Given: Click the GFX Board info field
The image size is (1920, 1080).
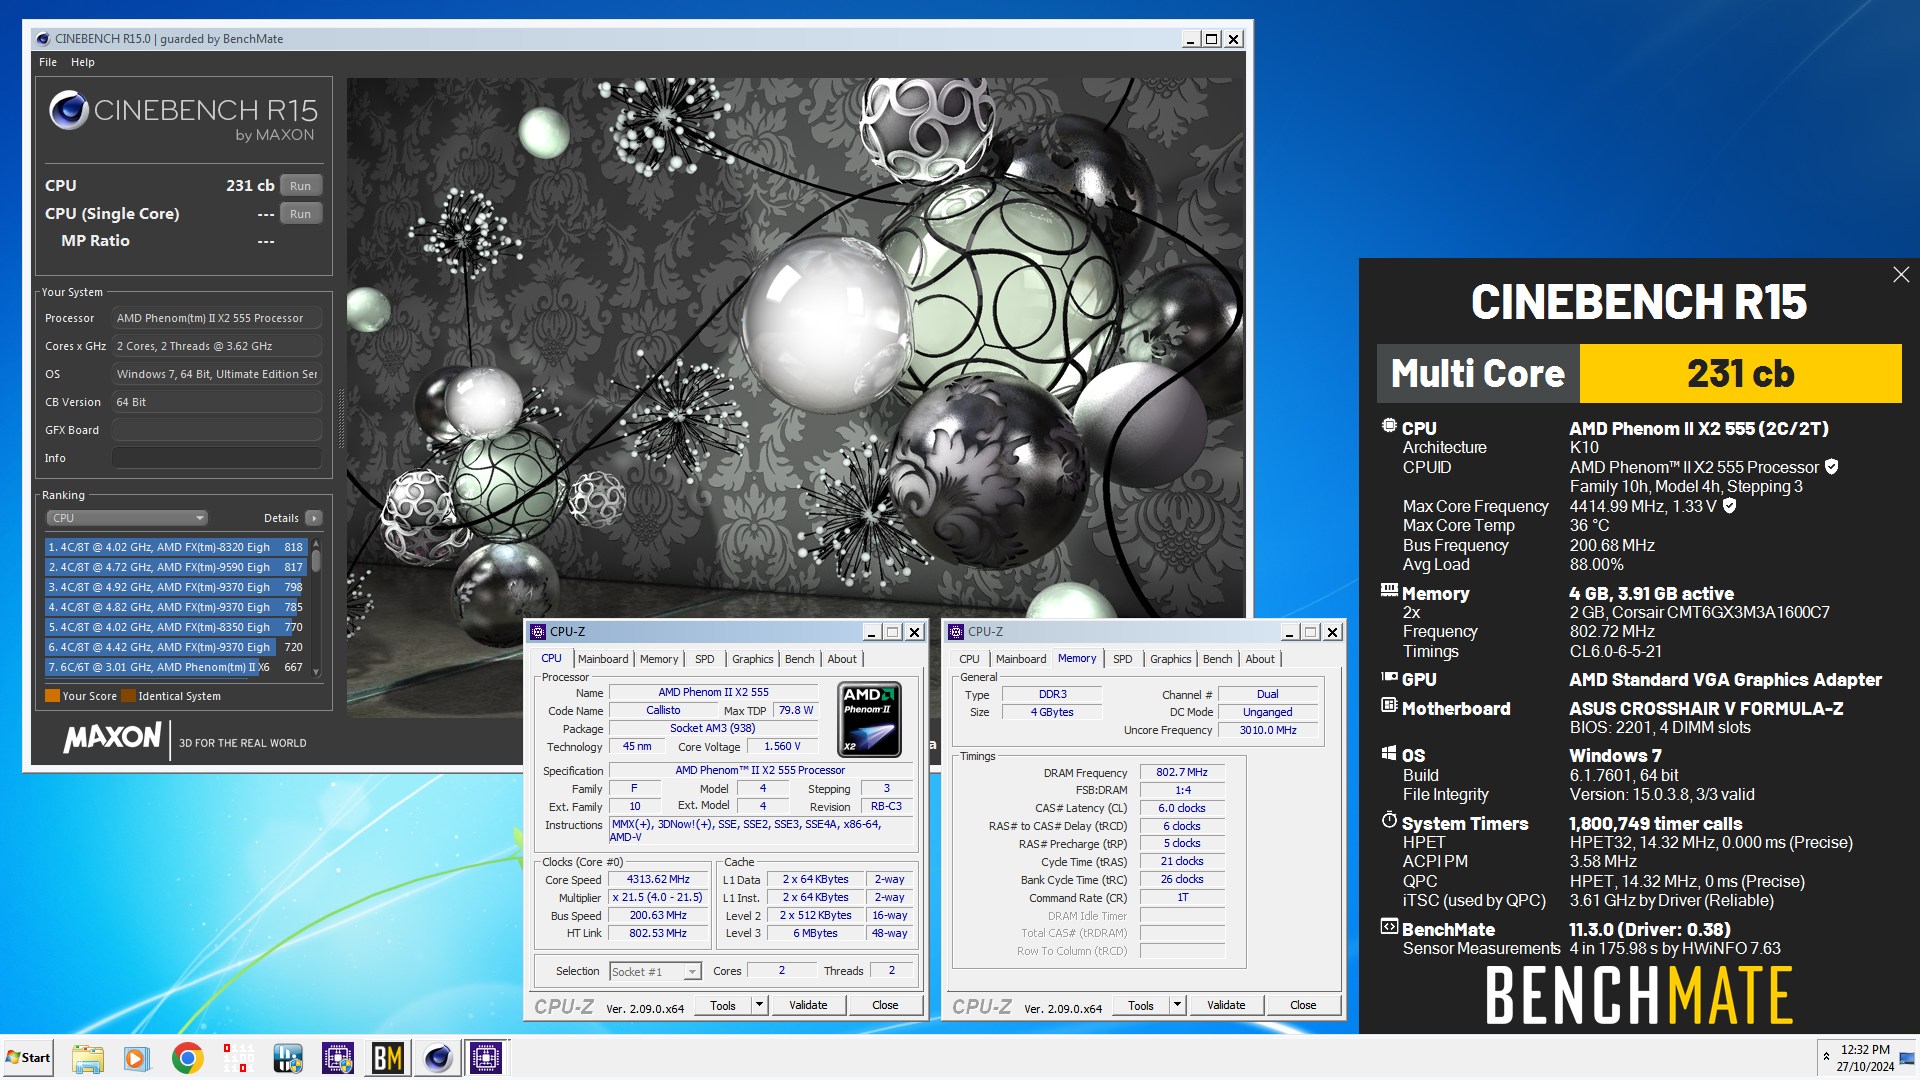Looking at the screenshot, I should pyautogui.click(x=217, y=430).
